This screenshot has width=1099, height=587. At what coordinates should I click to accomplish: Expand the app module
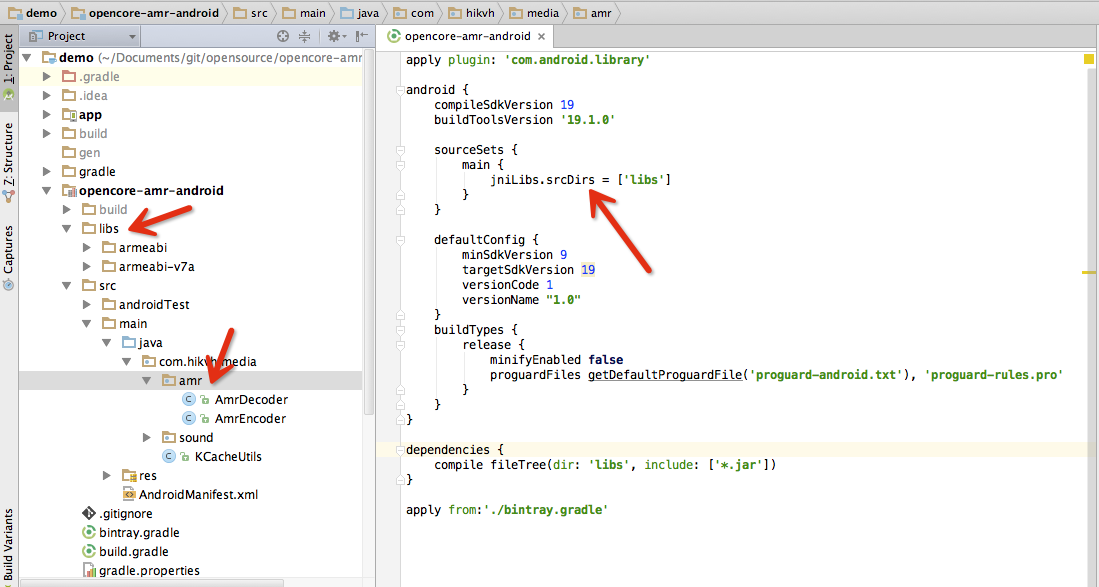tap(47, 114)
